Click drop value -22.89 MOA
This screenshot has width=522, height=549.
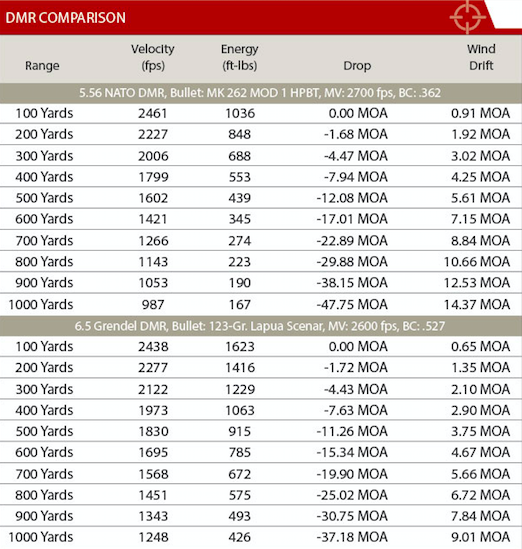tap(352, 241)
